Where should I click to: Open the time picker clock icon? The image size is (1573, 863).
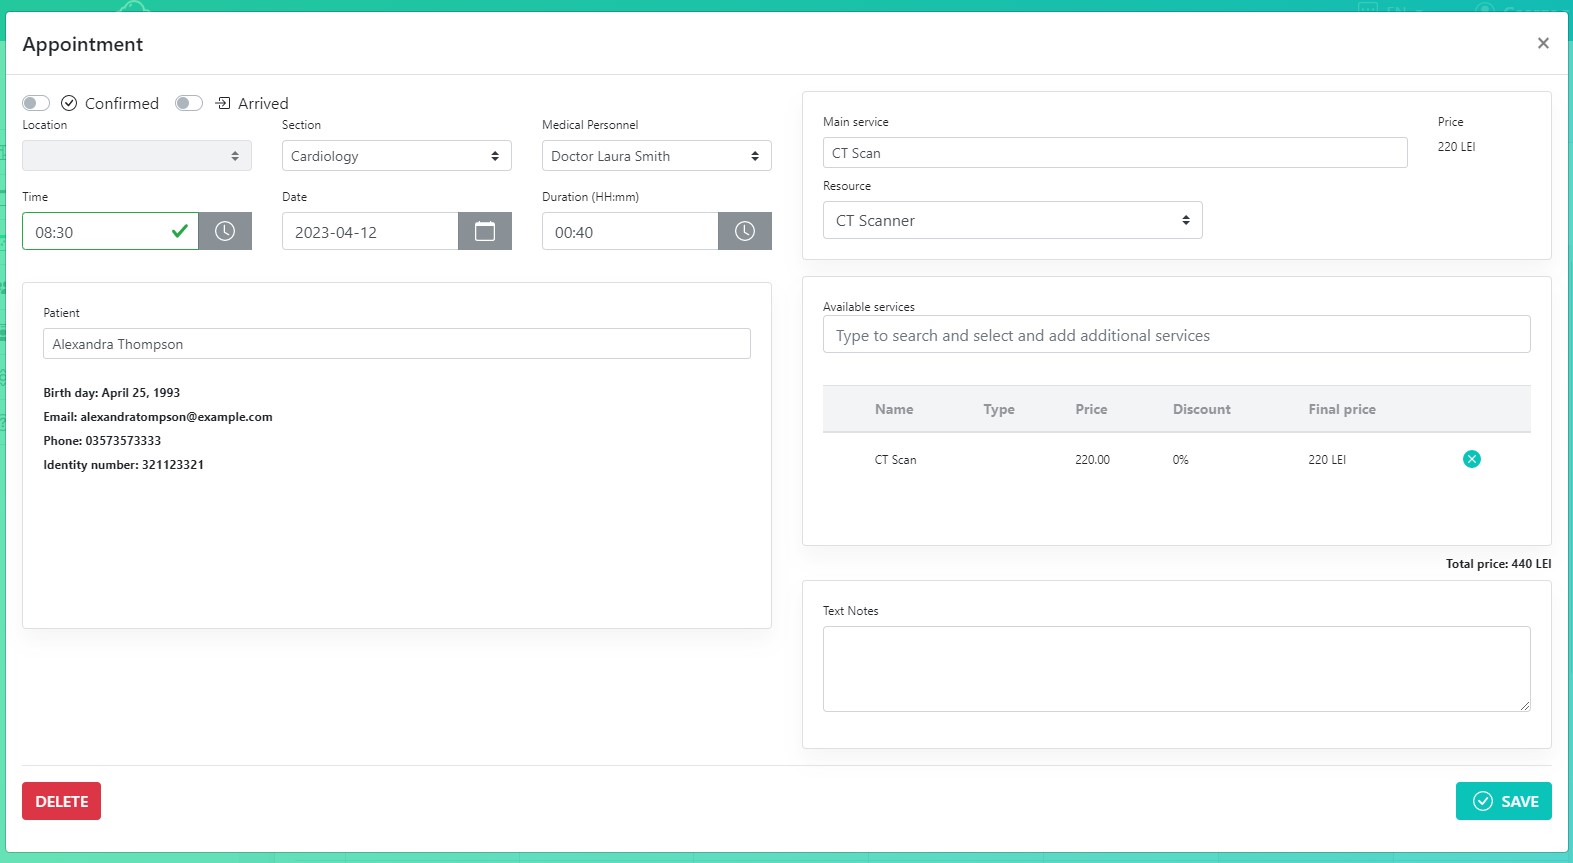click(x=225, y=231)
